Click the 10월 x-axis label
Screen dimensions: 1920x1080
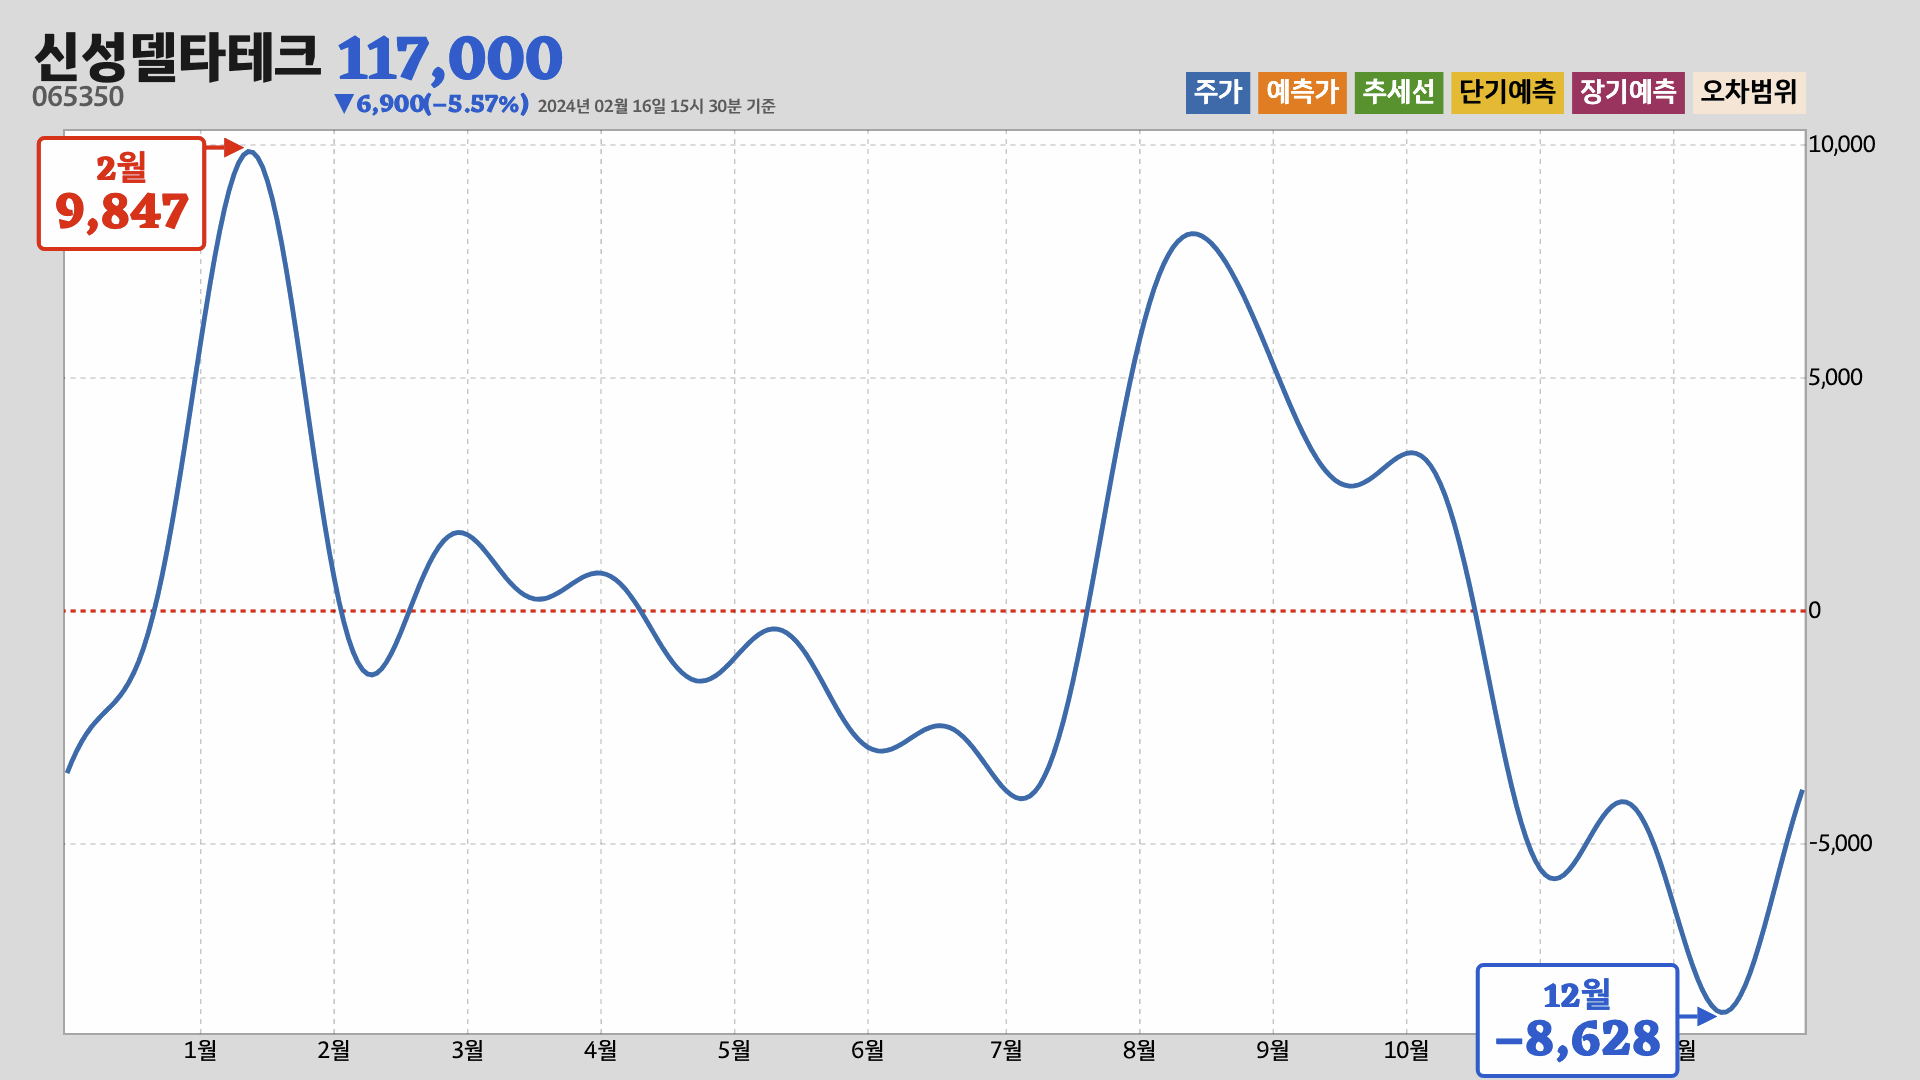(1406, 1050)
